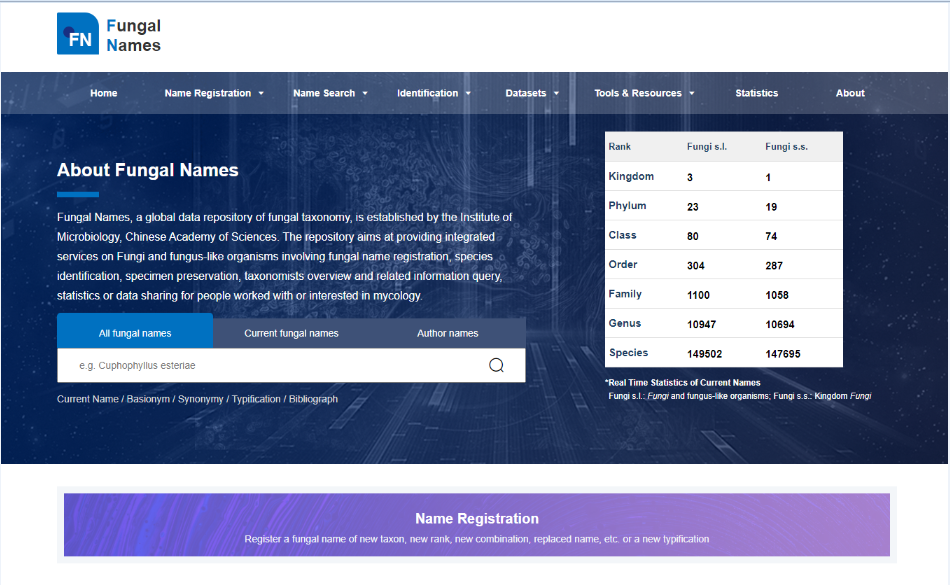Open the Home menu item

104,93
